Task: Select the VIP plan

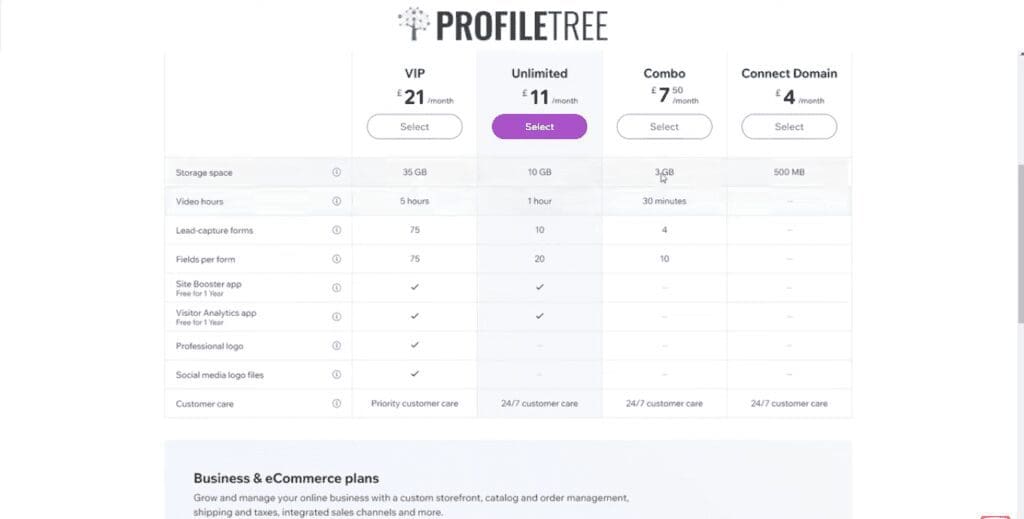Action: pos(415,127)
